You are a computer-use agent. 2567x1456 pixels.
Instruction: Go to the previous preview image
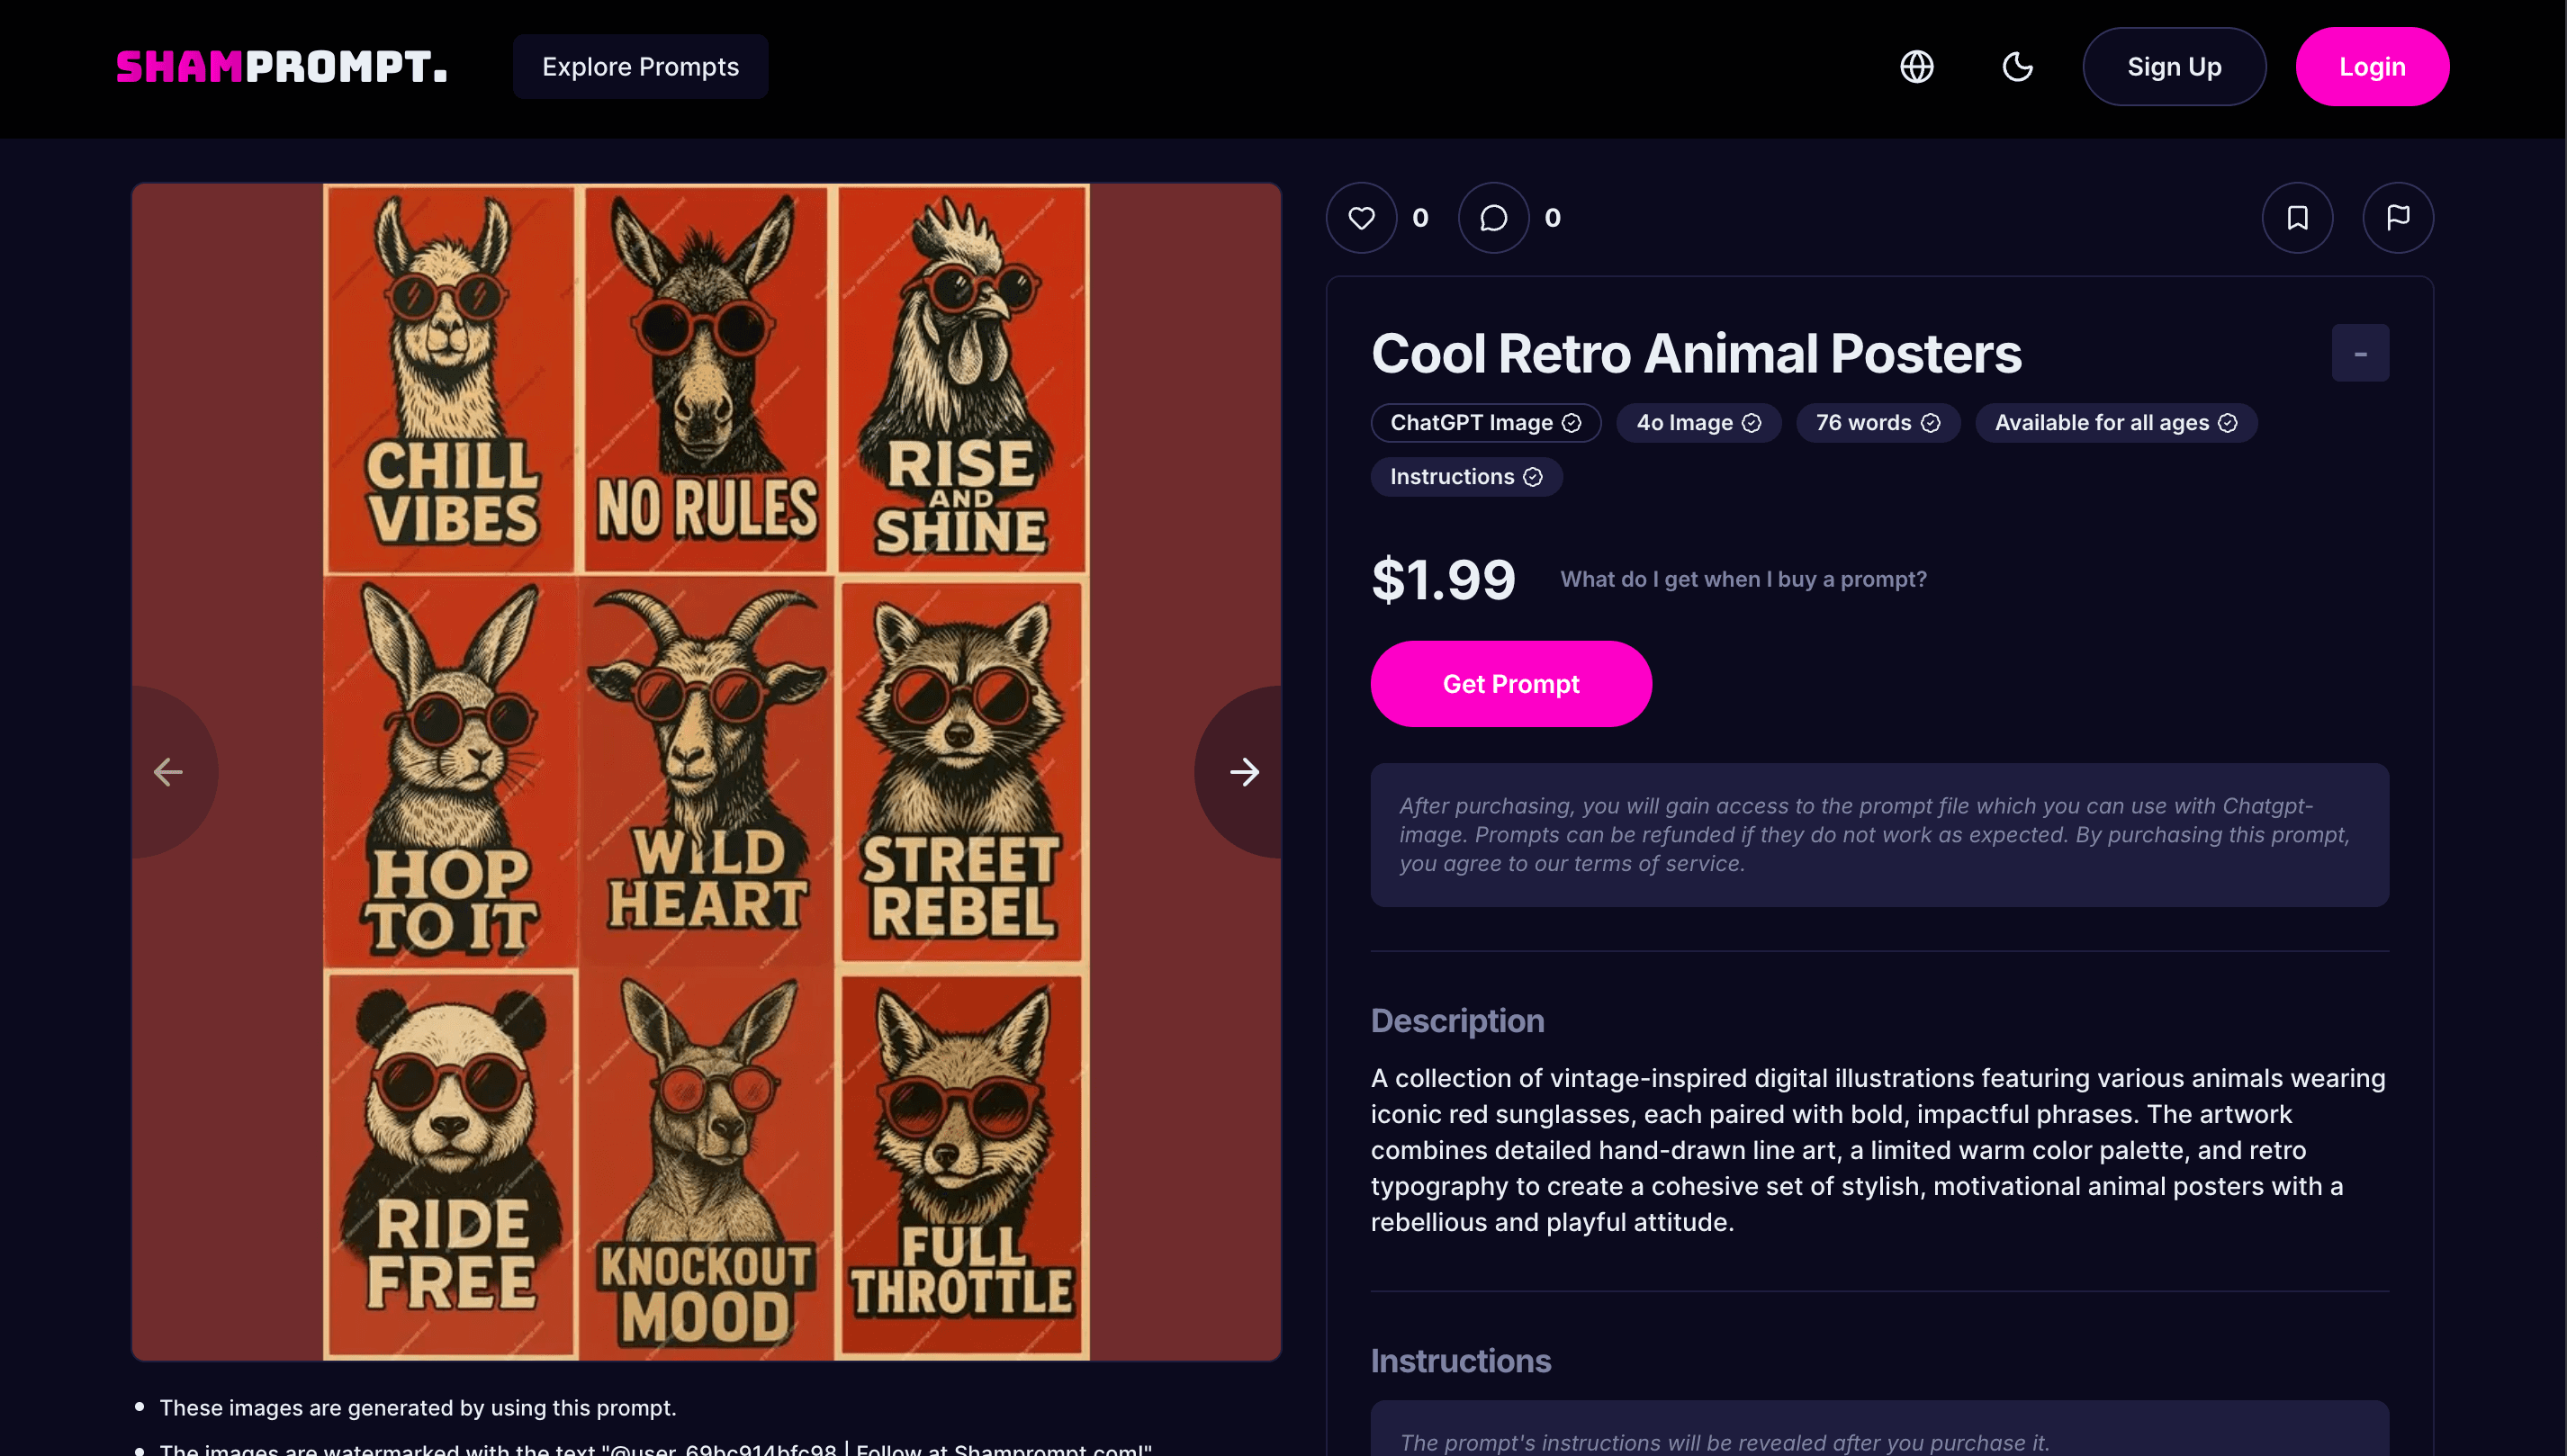pos(168,772)
